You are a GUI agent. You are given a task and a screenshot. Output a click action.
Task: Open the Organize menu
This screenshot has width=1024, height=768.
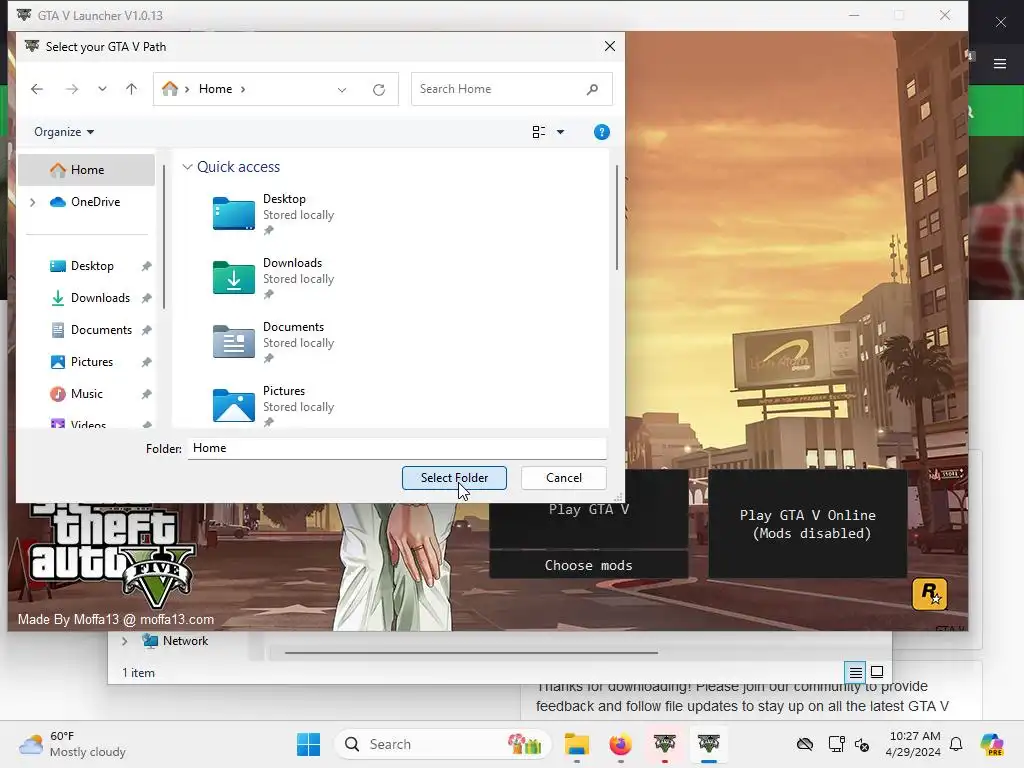[x=64, y=132]
